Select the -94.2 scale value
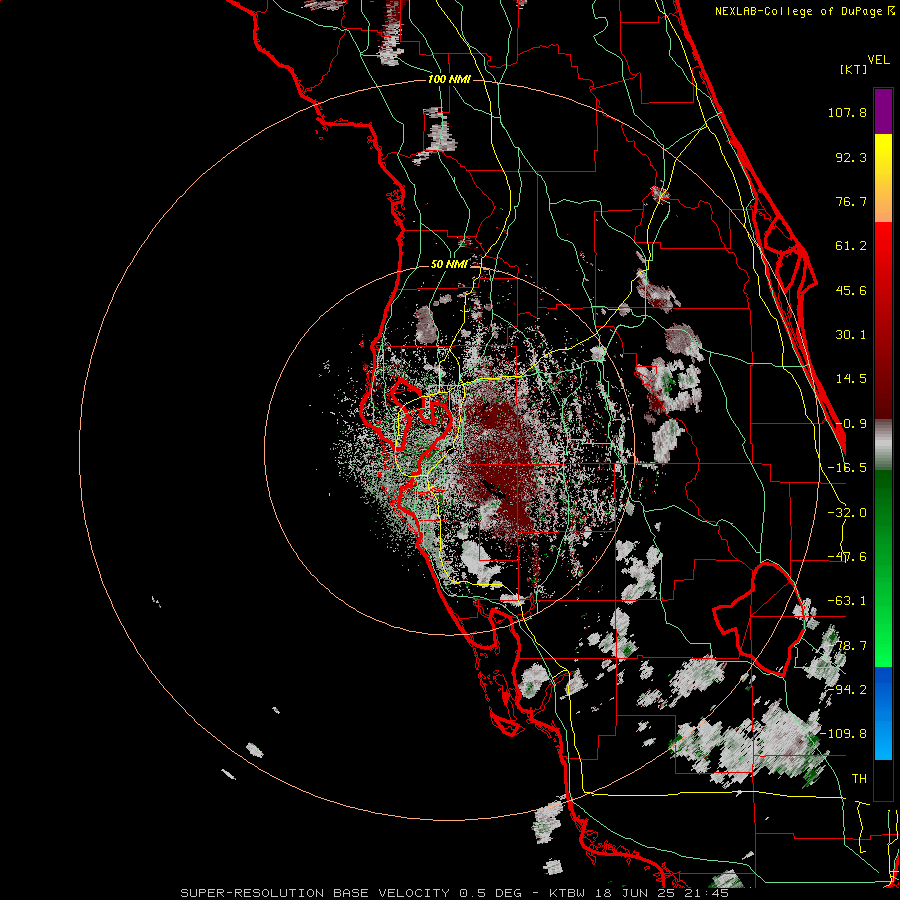This screenshot has width=900, height=900. (847, 689)
